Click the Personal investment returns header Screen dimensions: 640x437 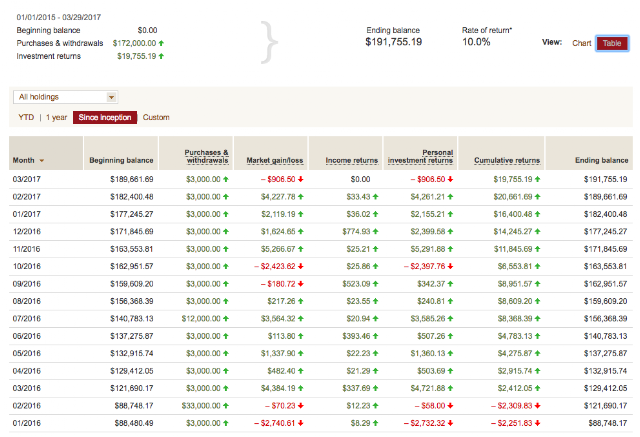click(x=420, y=156)
